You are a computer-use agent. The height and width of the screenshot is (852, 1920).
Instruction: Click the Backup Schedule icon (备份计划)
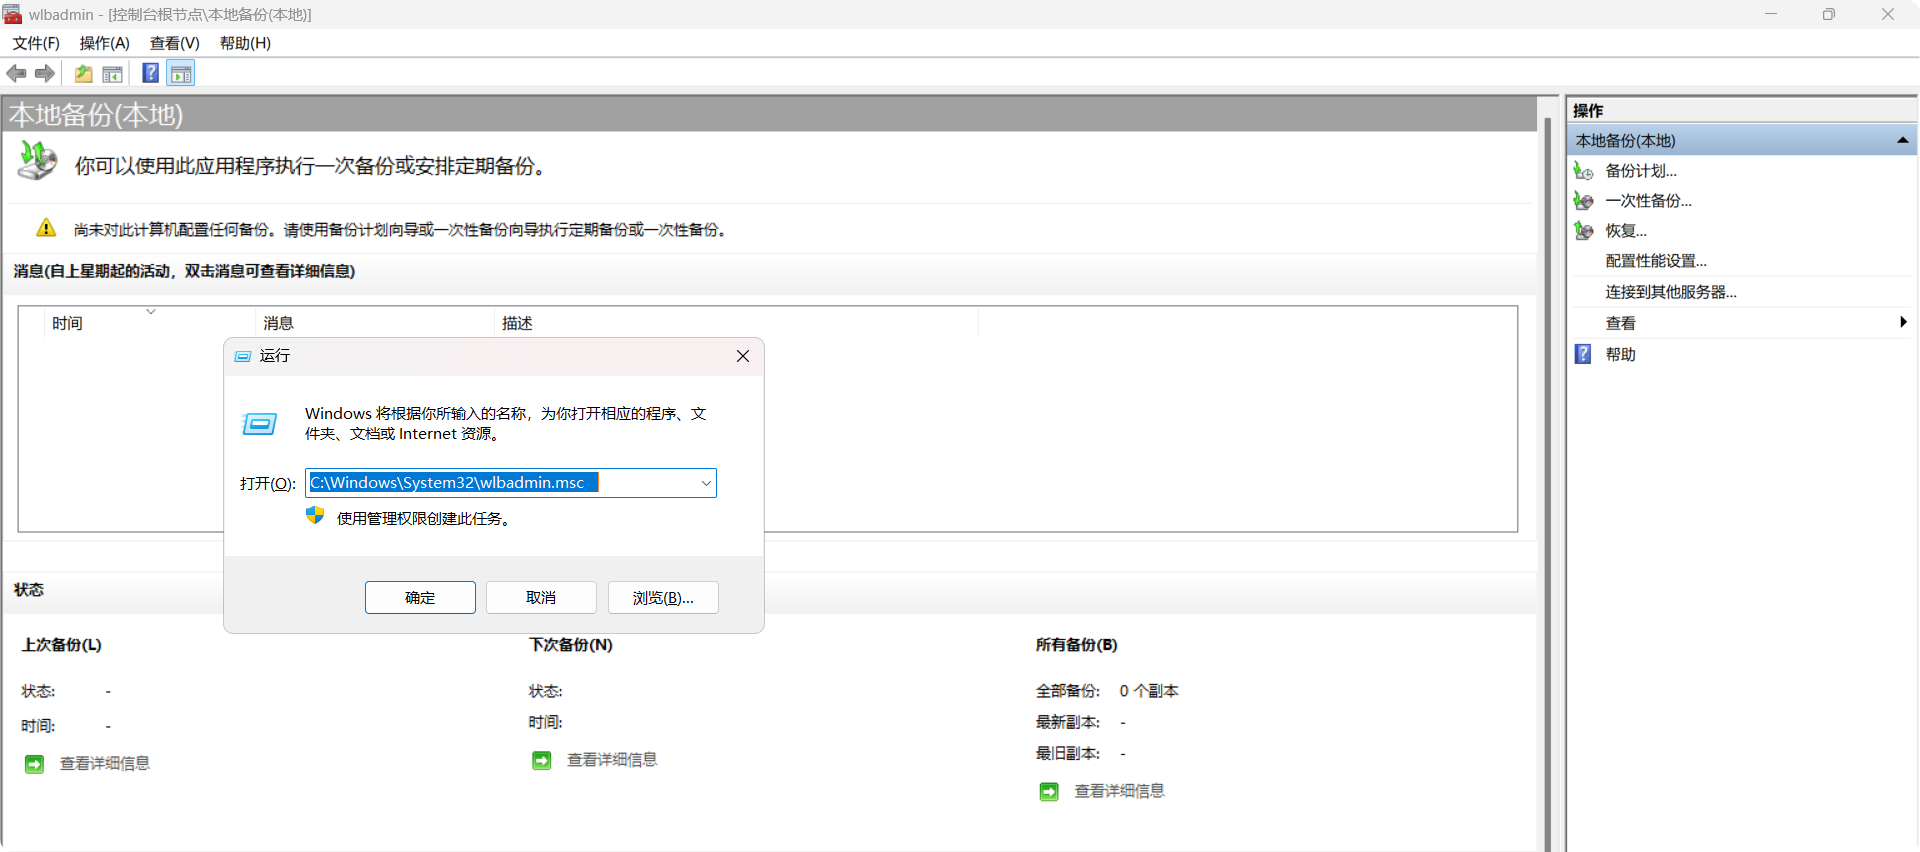click(1583, 171)
